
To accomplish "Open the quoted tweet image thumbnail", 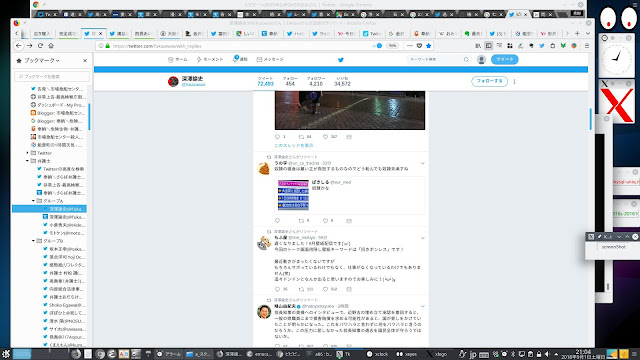I will pos(293,195).
